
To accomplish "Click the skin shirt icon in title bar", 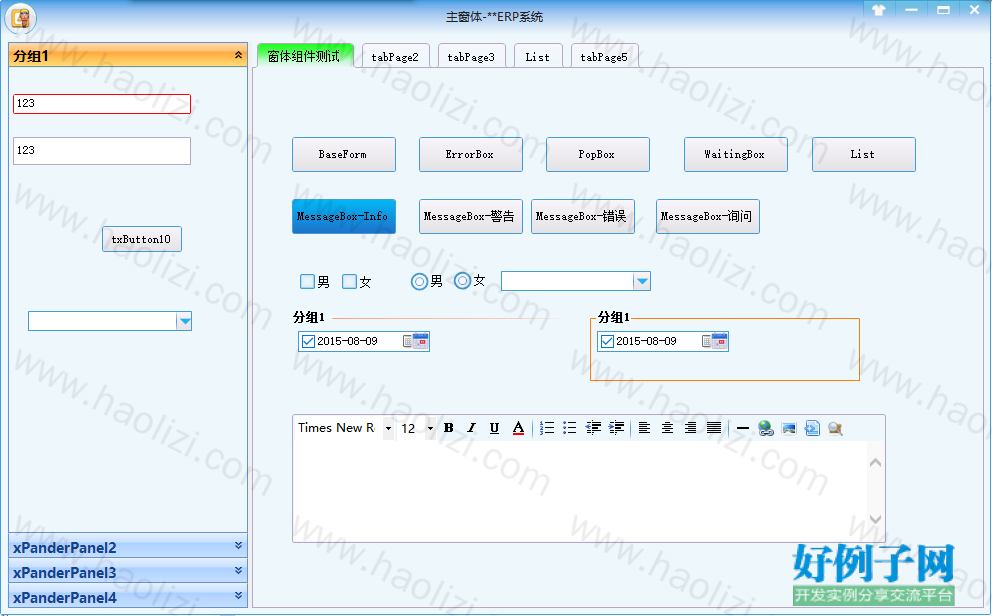I will pos(879,9).
